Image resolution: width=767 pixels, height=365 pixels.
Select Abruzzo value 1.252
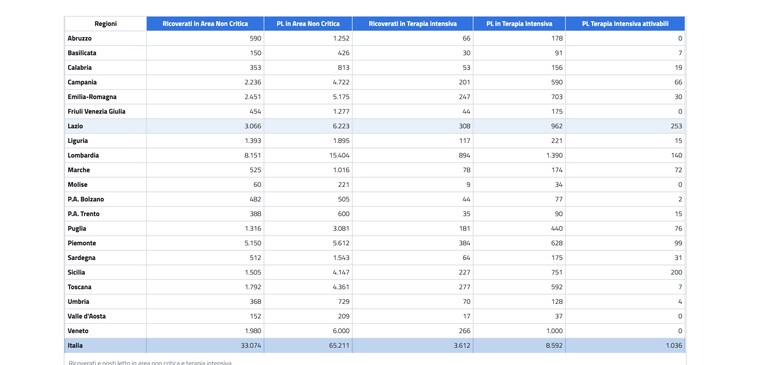[x=342, y=38]
